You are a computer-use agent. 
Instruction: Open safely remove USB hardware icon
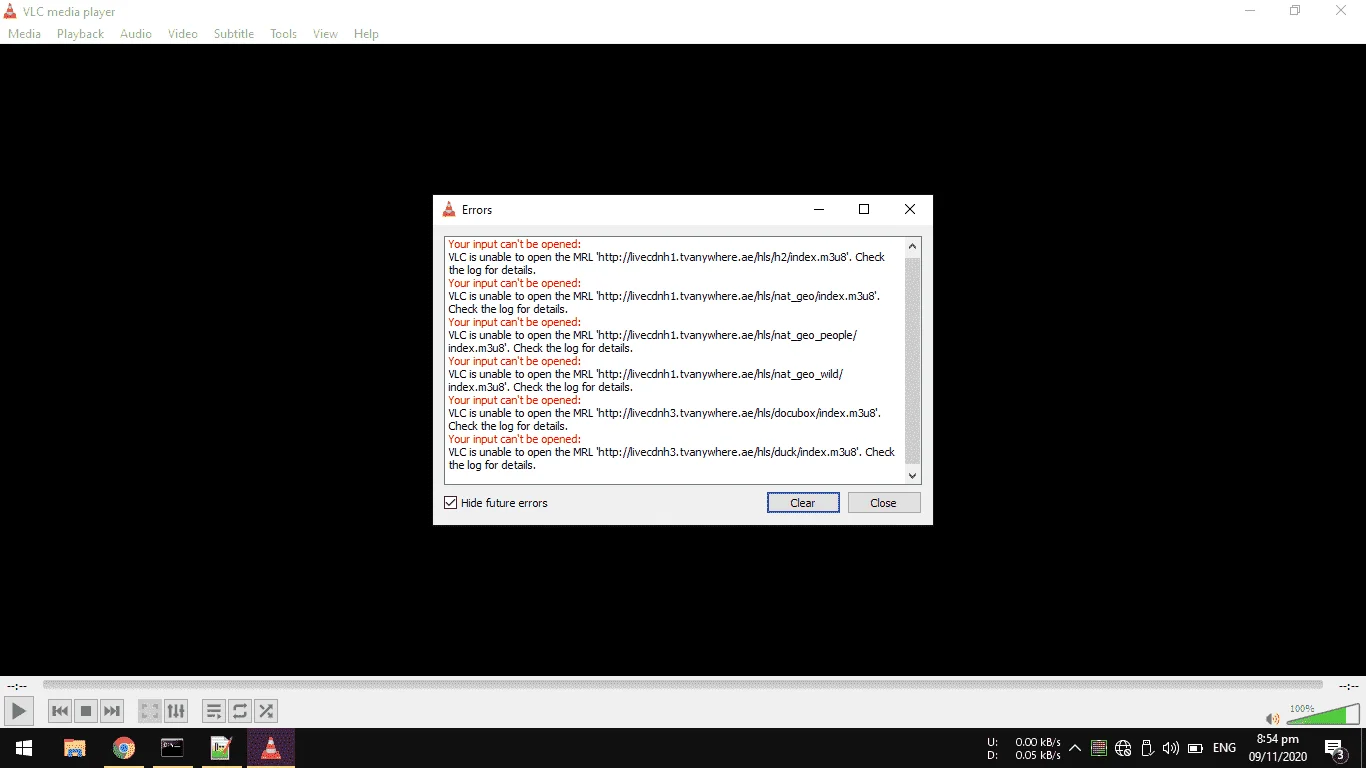pos(1147,748)
